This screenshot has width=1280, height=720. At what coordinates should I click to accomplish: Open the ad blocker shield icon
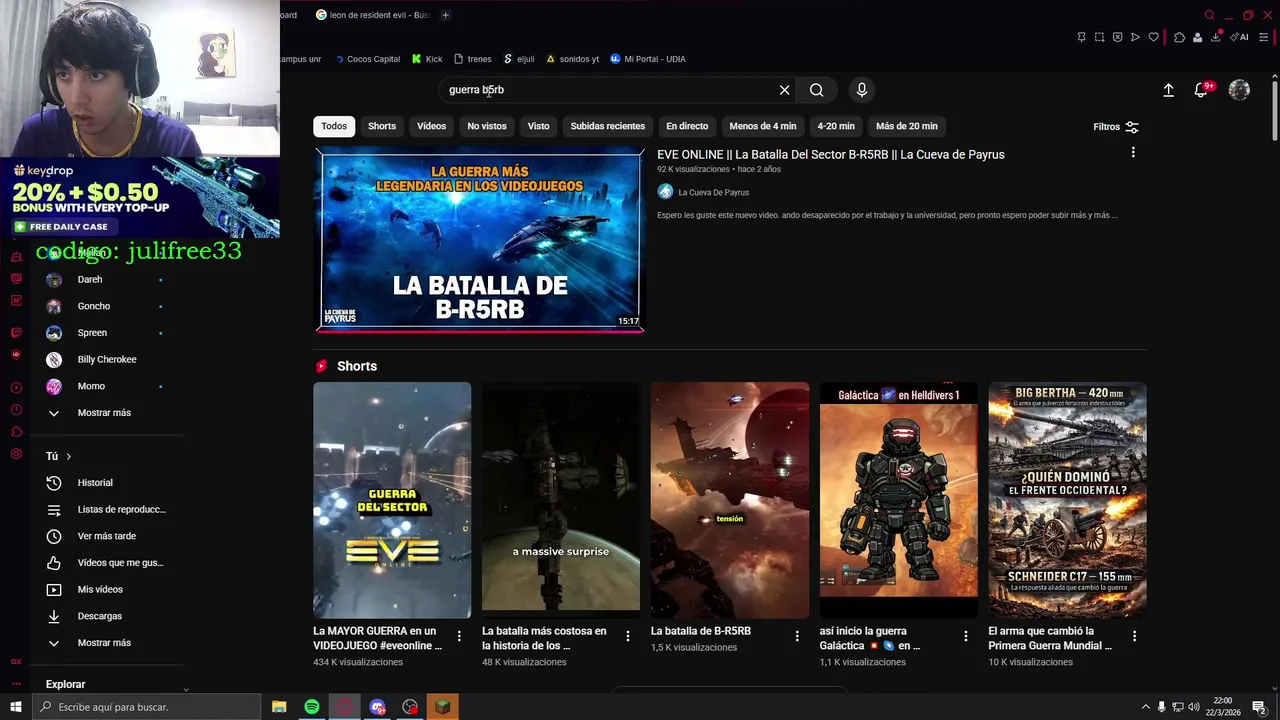click(x=1117, y=37)
